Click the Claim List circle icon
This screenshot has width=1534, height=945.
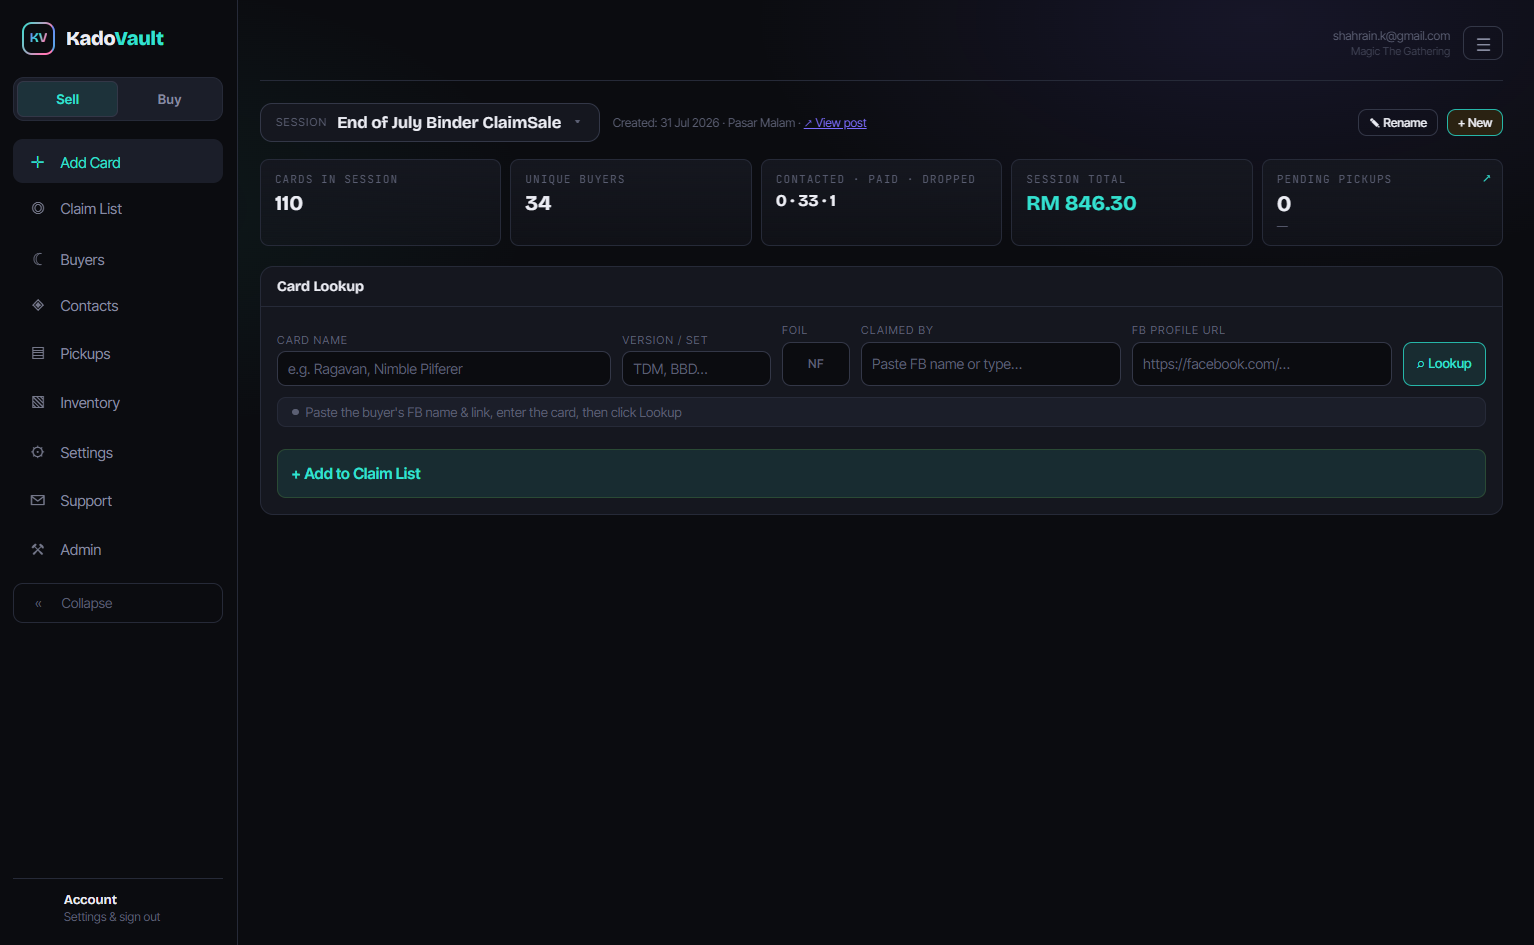pos(38,208)
